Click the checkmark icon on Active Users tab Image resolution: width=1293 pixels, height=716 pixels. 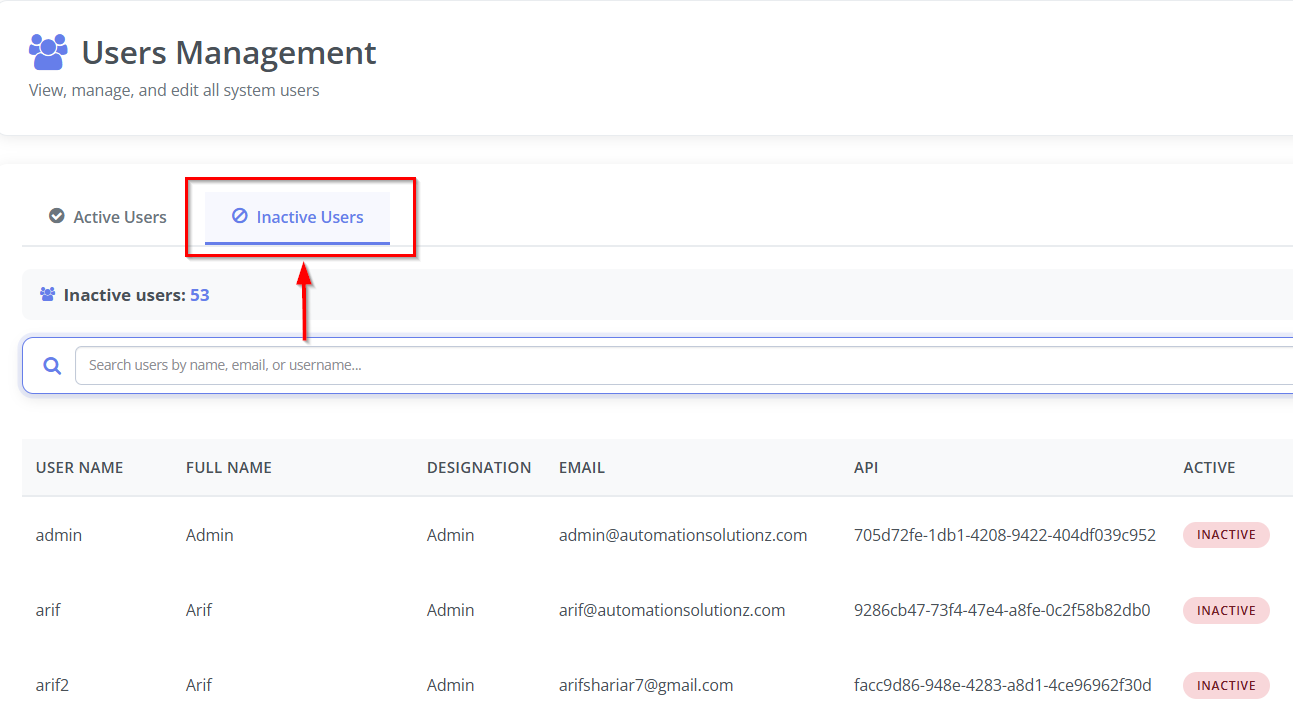[x=57, y=216]
